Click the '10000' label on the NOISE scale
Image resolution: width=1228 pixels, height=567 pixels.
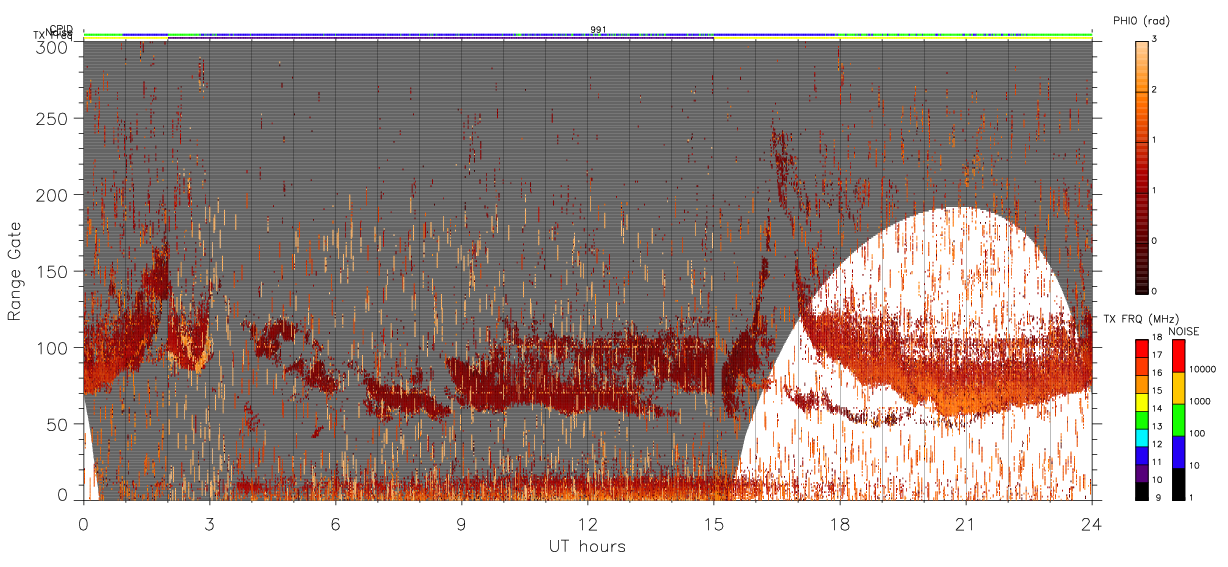1202,371
